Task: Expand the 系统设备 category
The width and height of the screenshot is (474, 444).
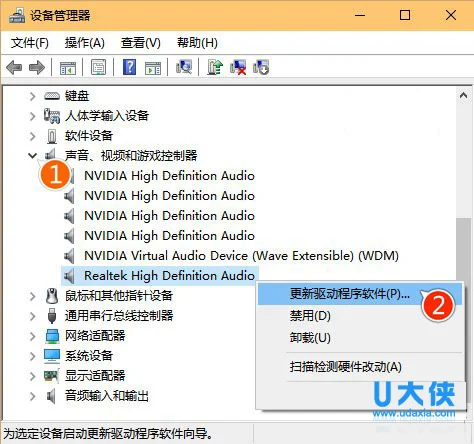Action: pos(32,356)
